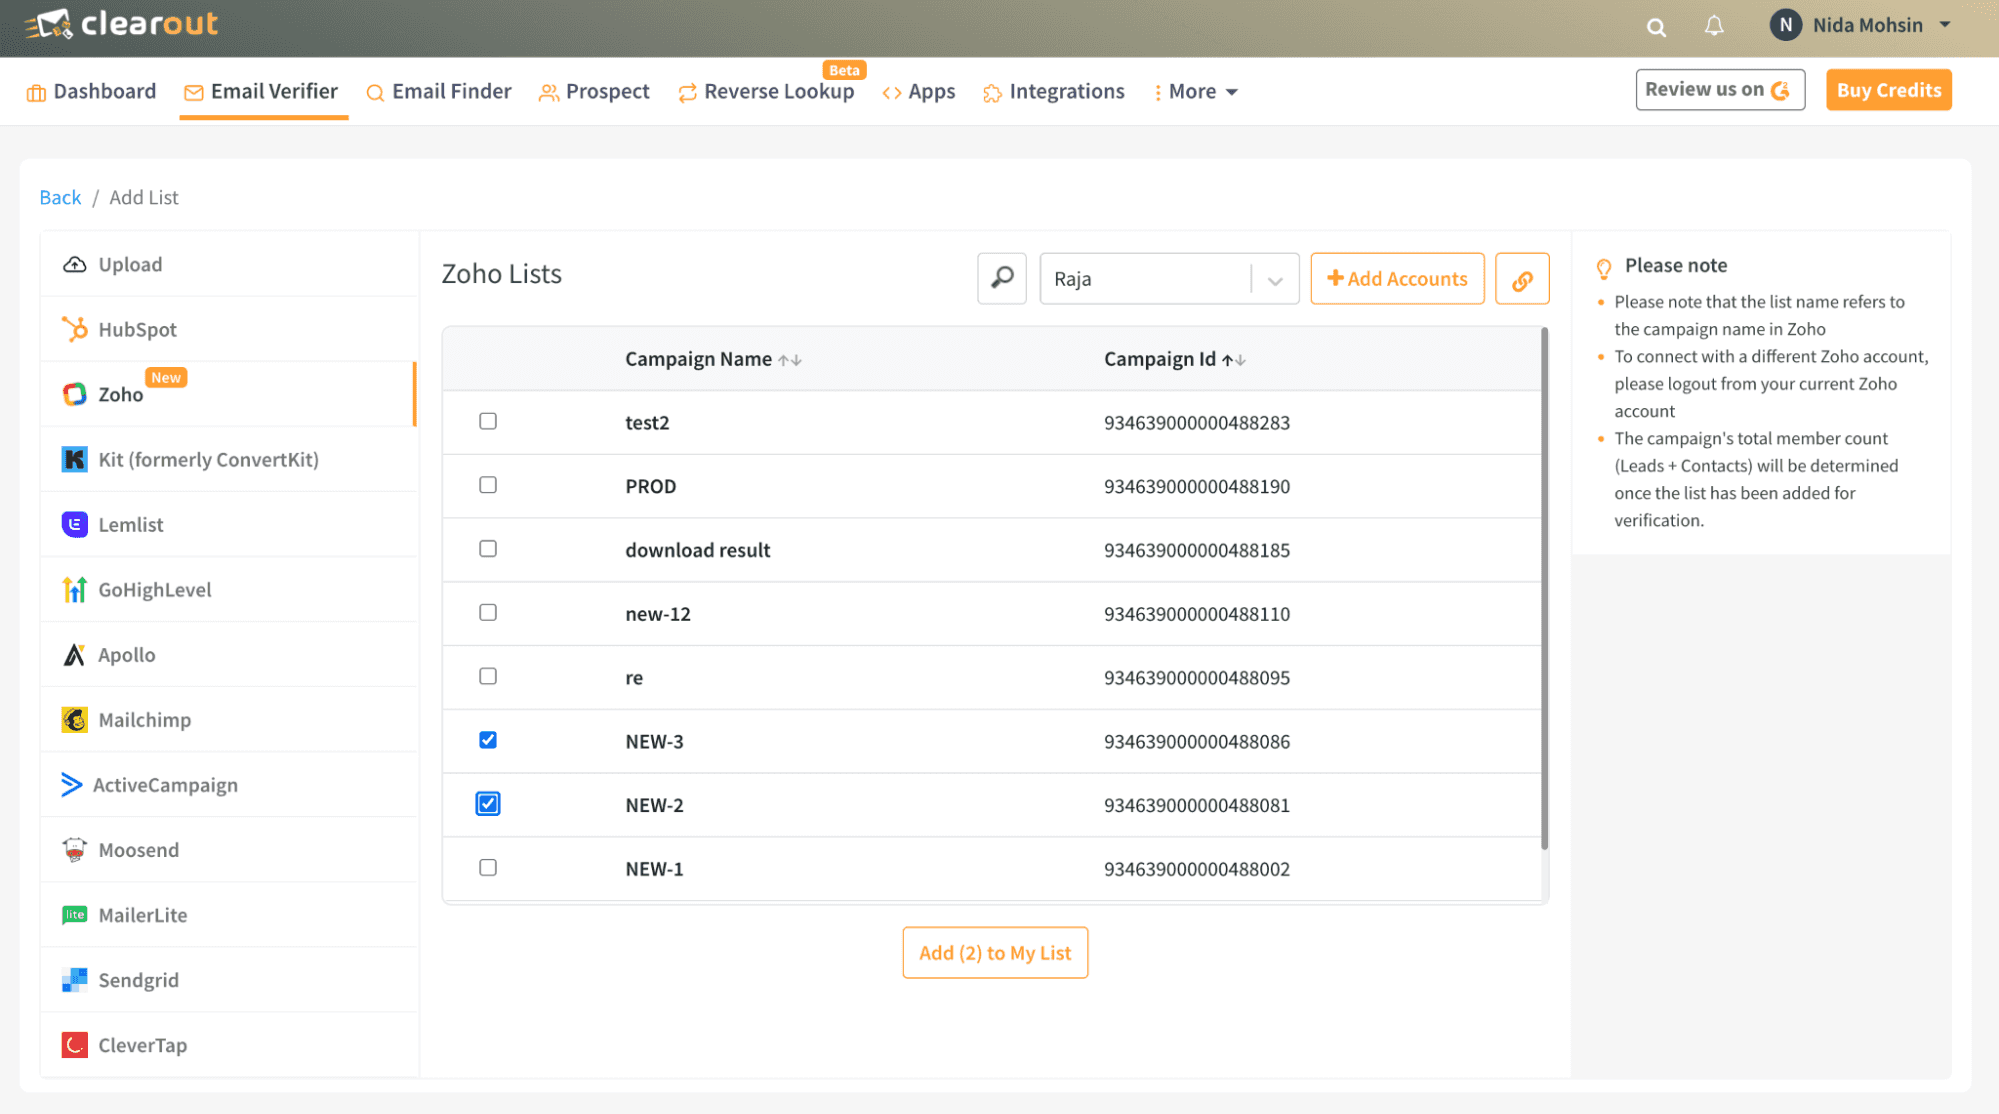Check the NEW-1 campaign checkbox
1999x1114 pixels.
click(488, 867)
